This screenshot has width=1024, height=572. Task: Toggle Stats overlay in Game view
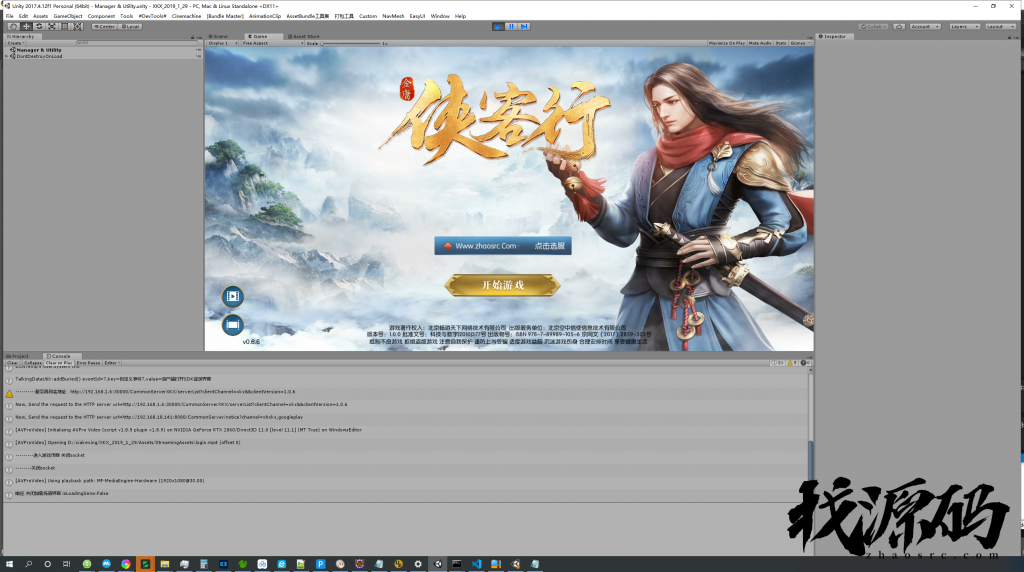click(781, 43)
